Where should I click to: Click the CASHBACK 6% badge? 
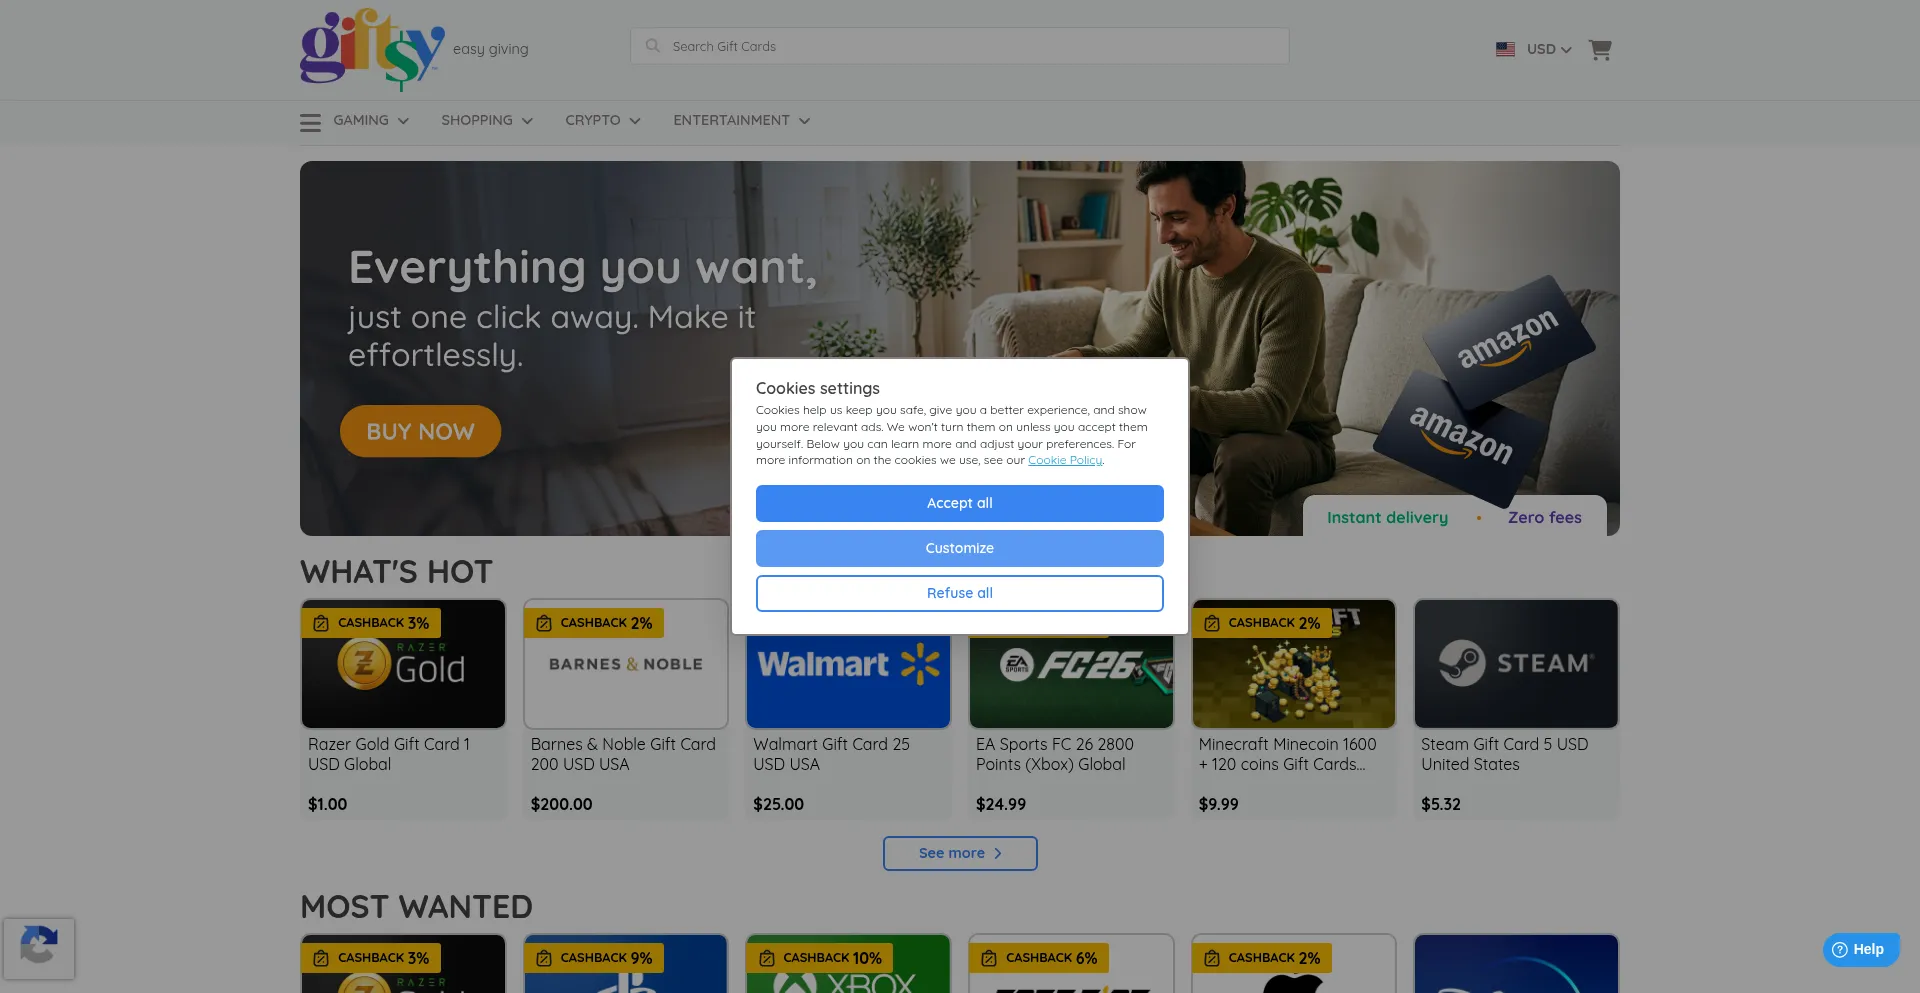[1039, 957]
